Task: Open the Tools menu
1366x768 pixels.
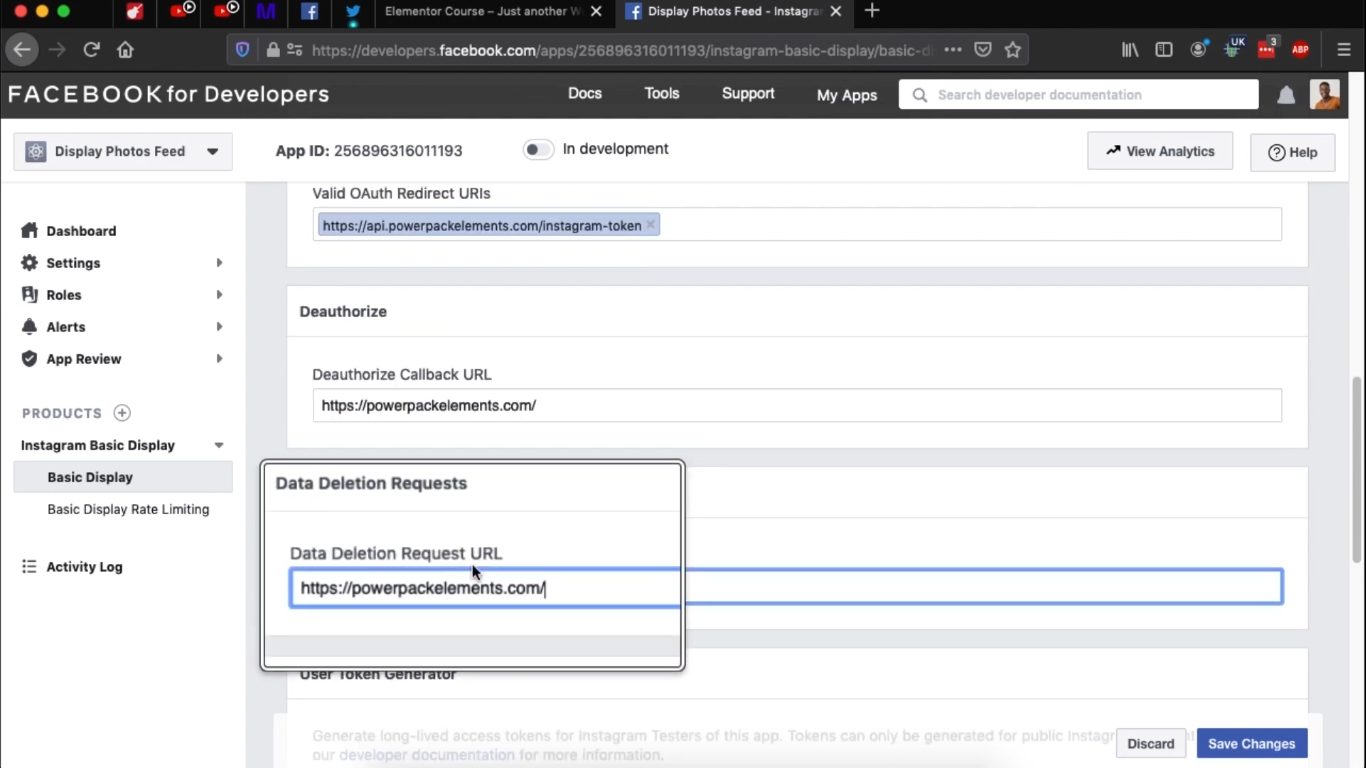Action: (662, 94)
